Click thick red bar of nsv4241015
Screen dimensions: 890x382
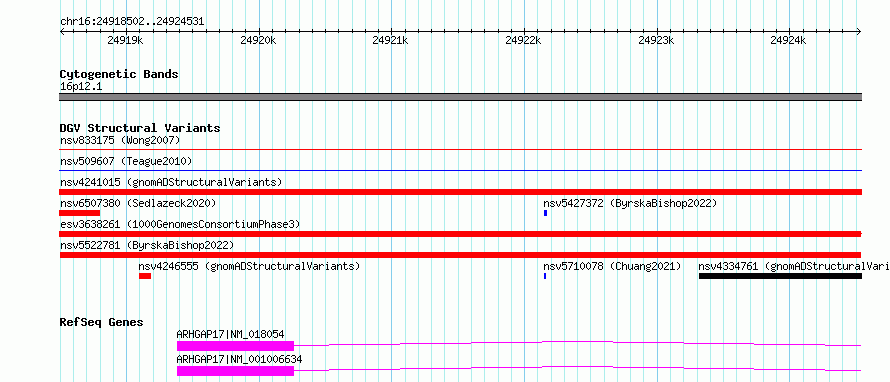tap(461, 192)
